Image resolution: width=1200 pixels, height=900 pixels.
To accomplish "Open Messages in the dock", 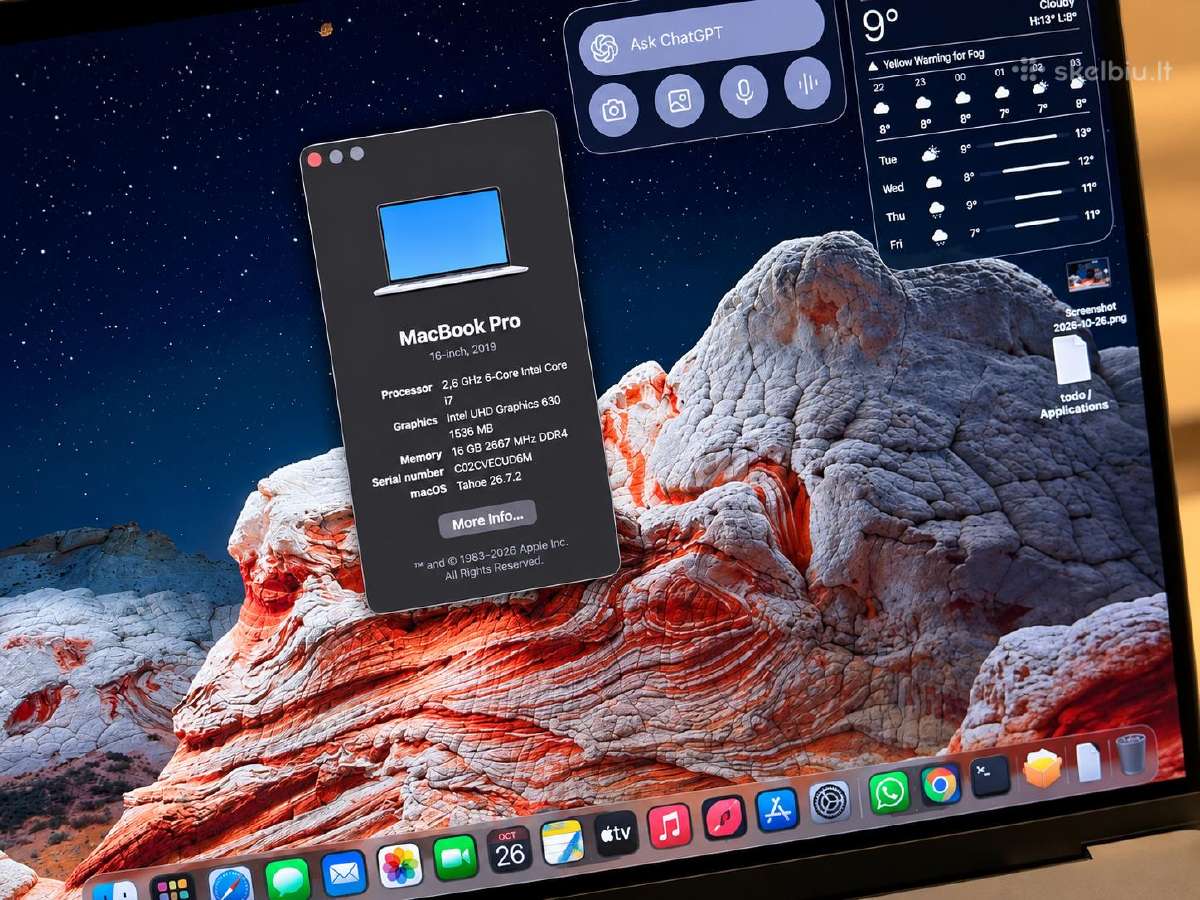I will [287, 880].
